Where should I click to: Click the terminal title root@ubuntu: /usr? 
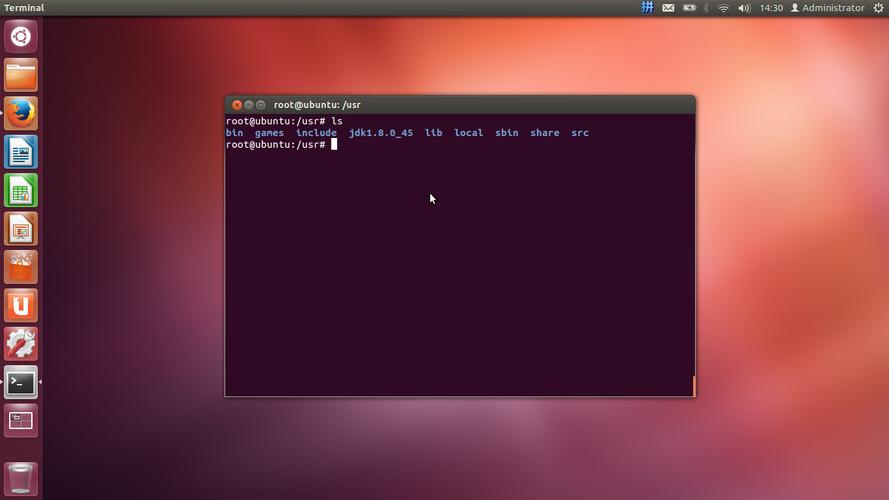(317, 105)
